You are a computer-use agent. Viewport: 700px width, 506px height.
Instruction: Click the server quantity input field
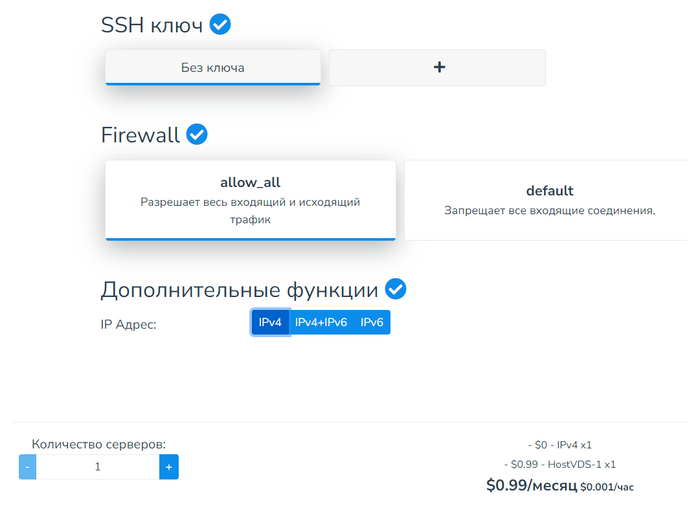point(98,467)
